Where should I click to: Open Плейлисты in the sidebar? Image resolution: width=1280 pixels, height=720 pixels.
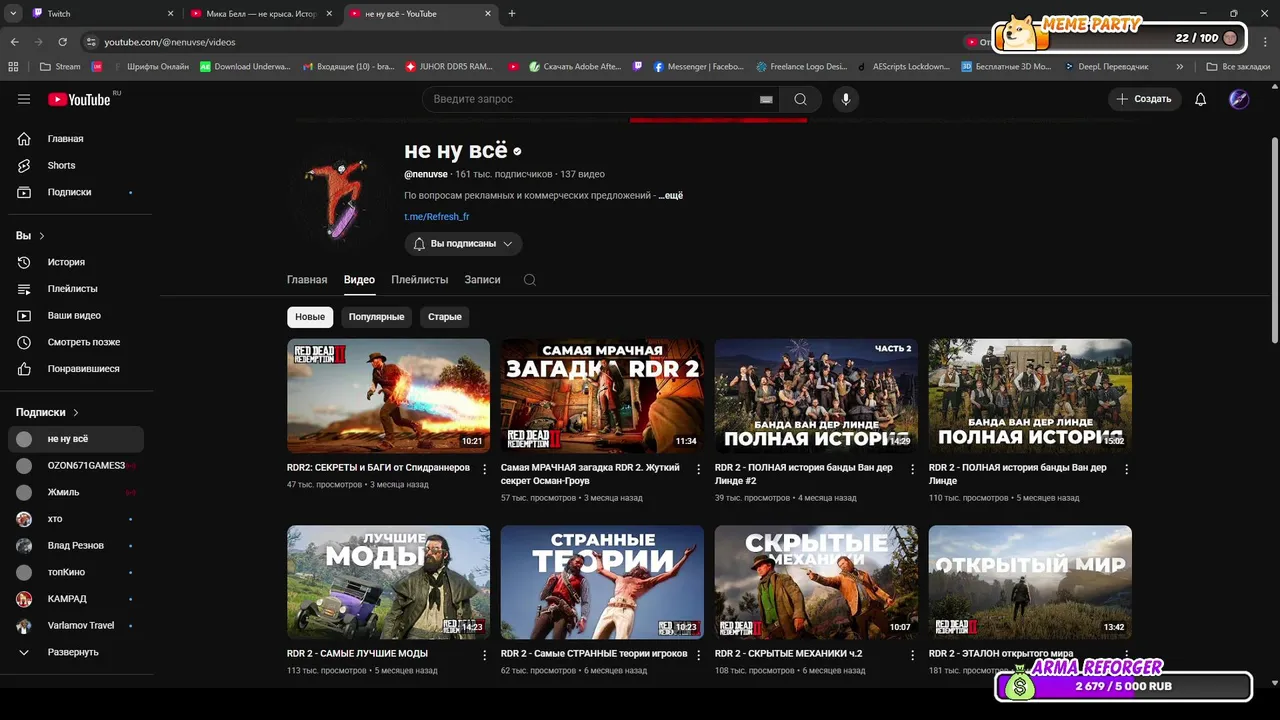point(76,289)
